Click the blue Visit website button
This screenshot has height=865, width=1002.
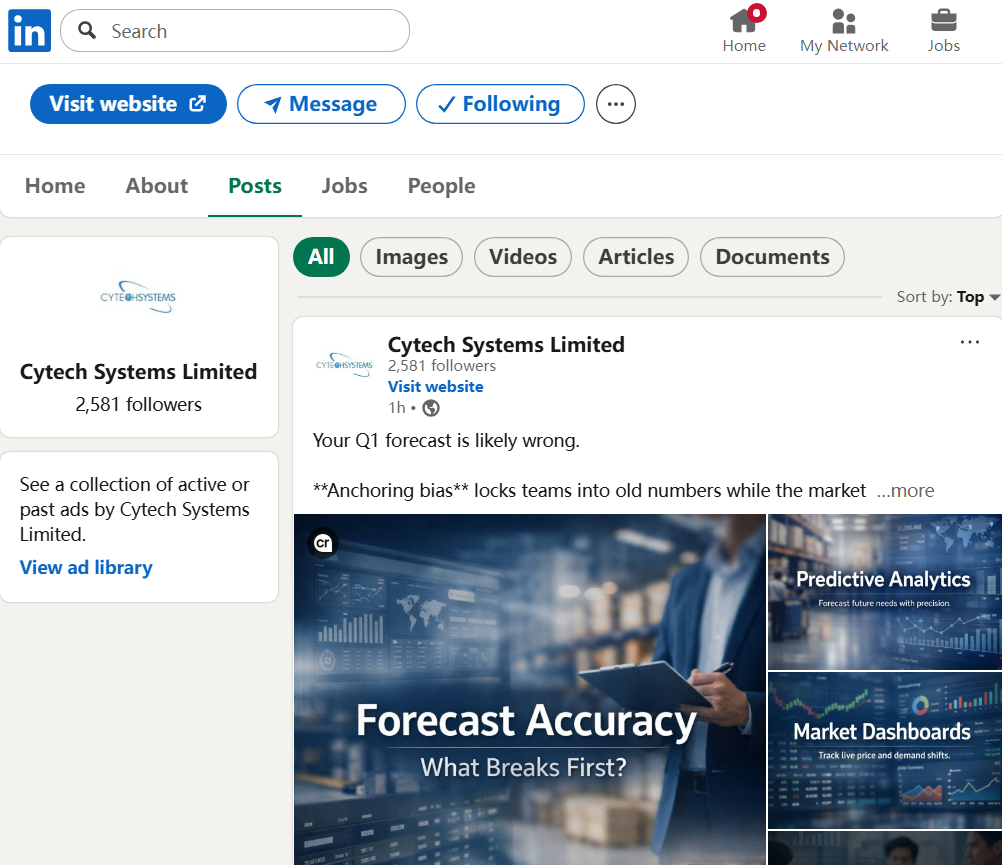[128, 104]
